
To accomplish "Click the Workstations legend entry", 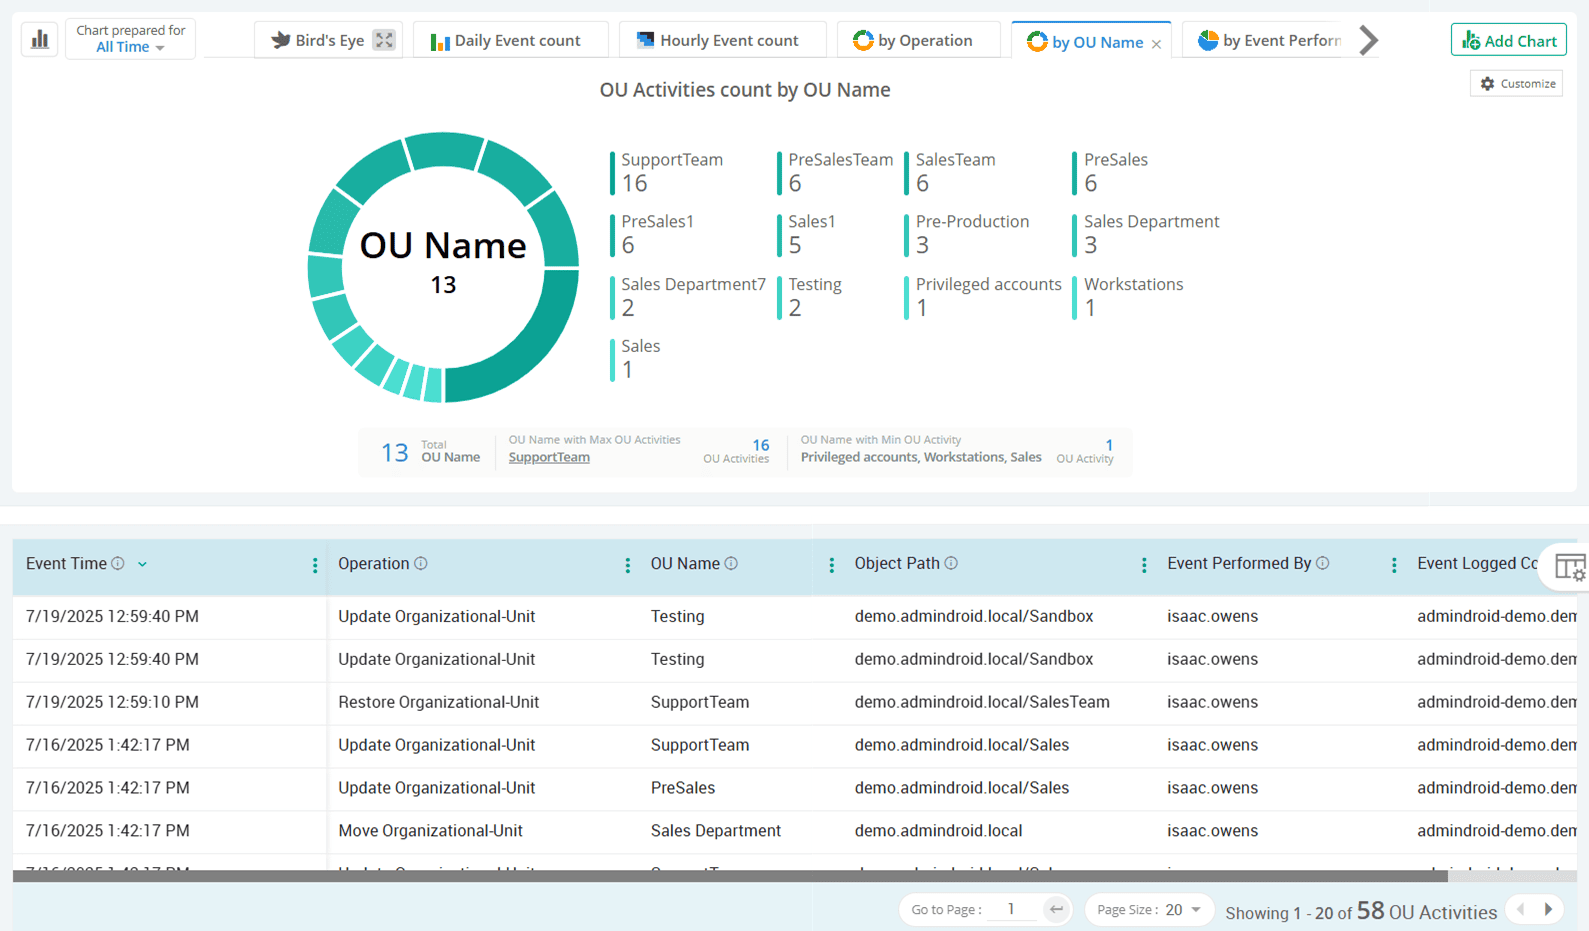I will pos(1129,297).
